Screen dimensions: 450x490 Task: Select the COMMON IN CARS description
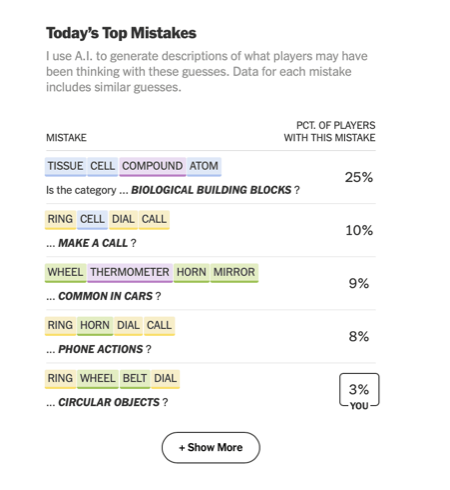(106, 296)
